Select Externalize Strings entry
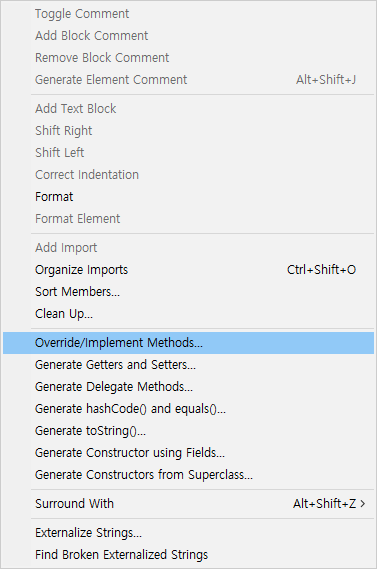Viewport: 377px width, 569px height. click(x=188, y=533)
